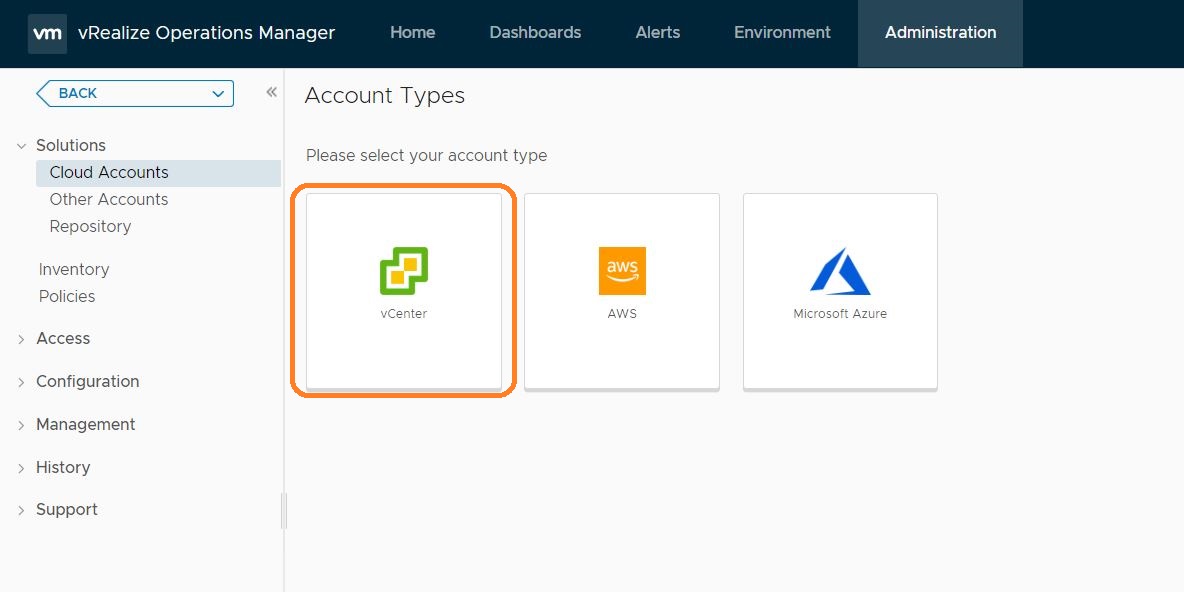Click the VMware logo in the top bar
The image size is (1184, 592).
coord(46,33)
